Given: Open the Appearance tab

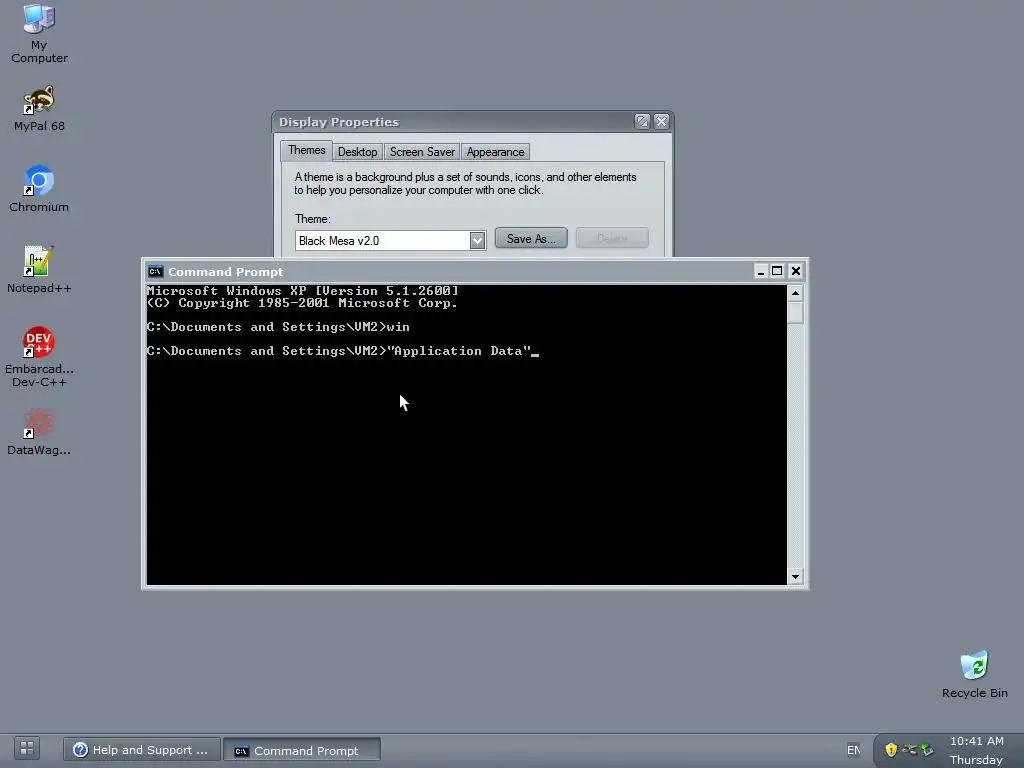Looking at the screenshot, I should coord(495,152).
